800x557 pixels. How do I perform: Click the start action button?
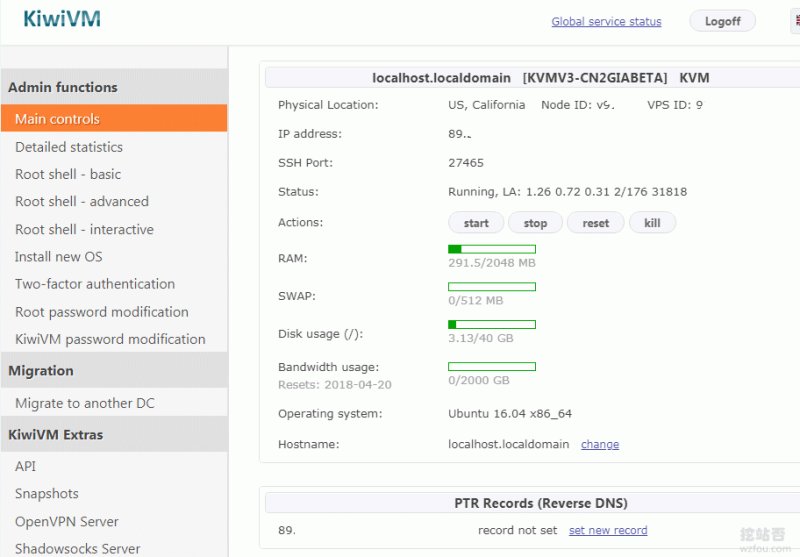(x=476, y=223)
